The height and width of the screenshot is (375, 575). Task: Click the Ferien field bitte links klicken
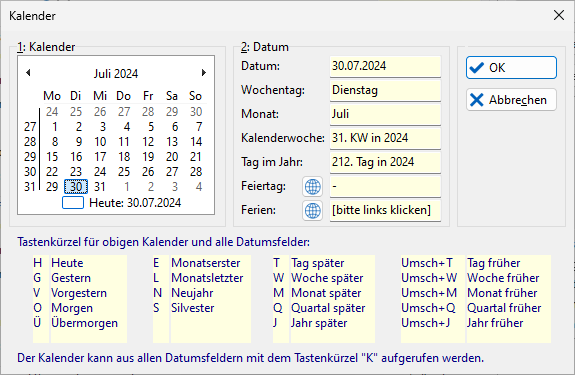(385, 210)
